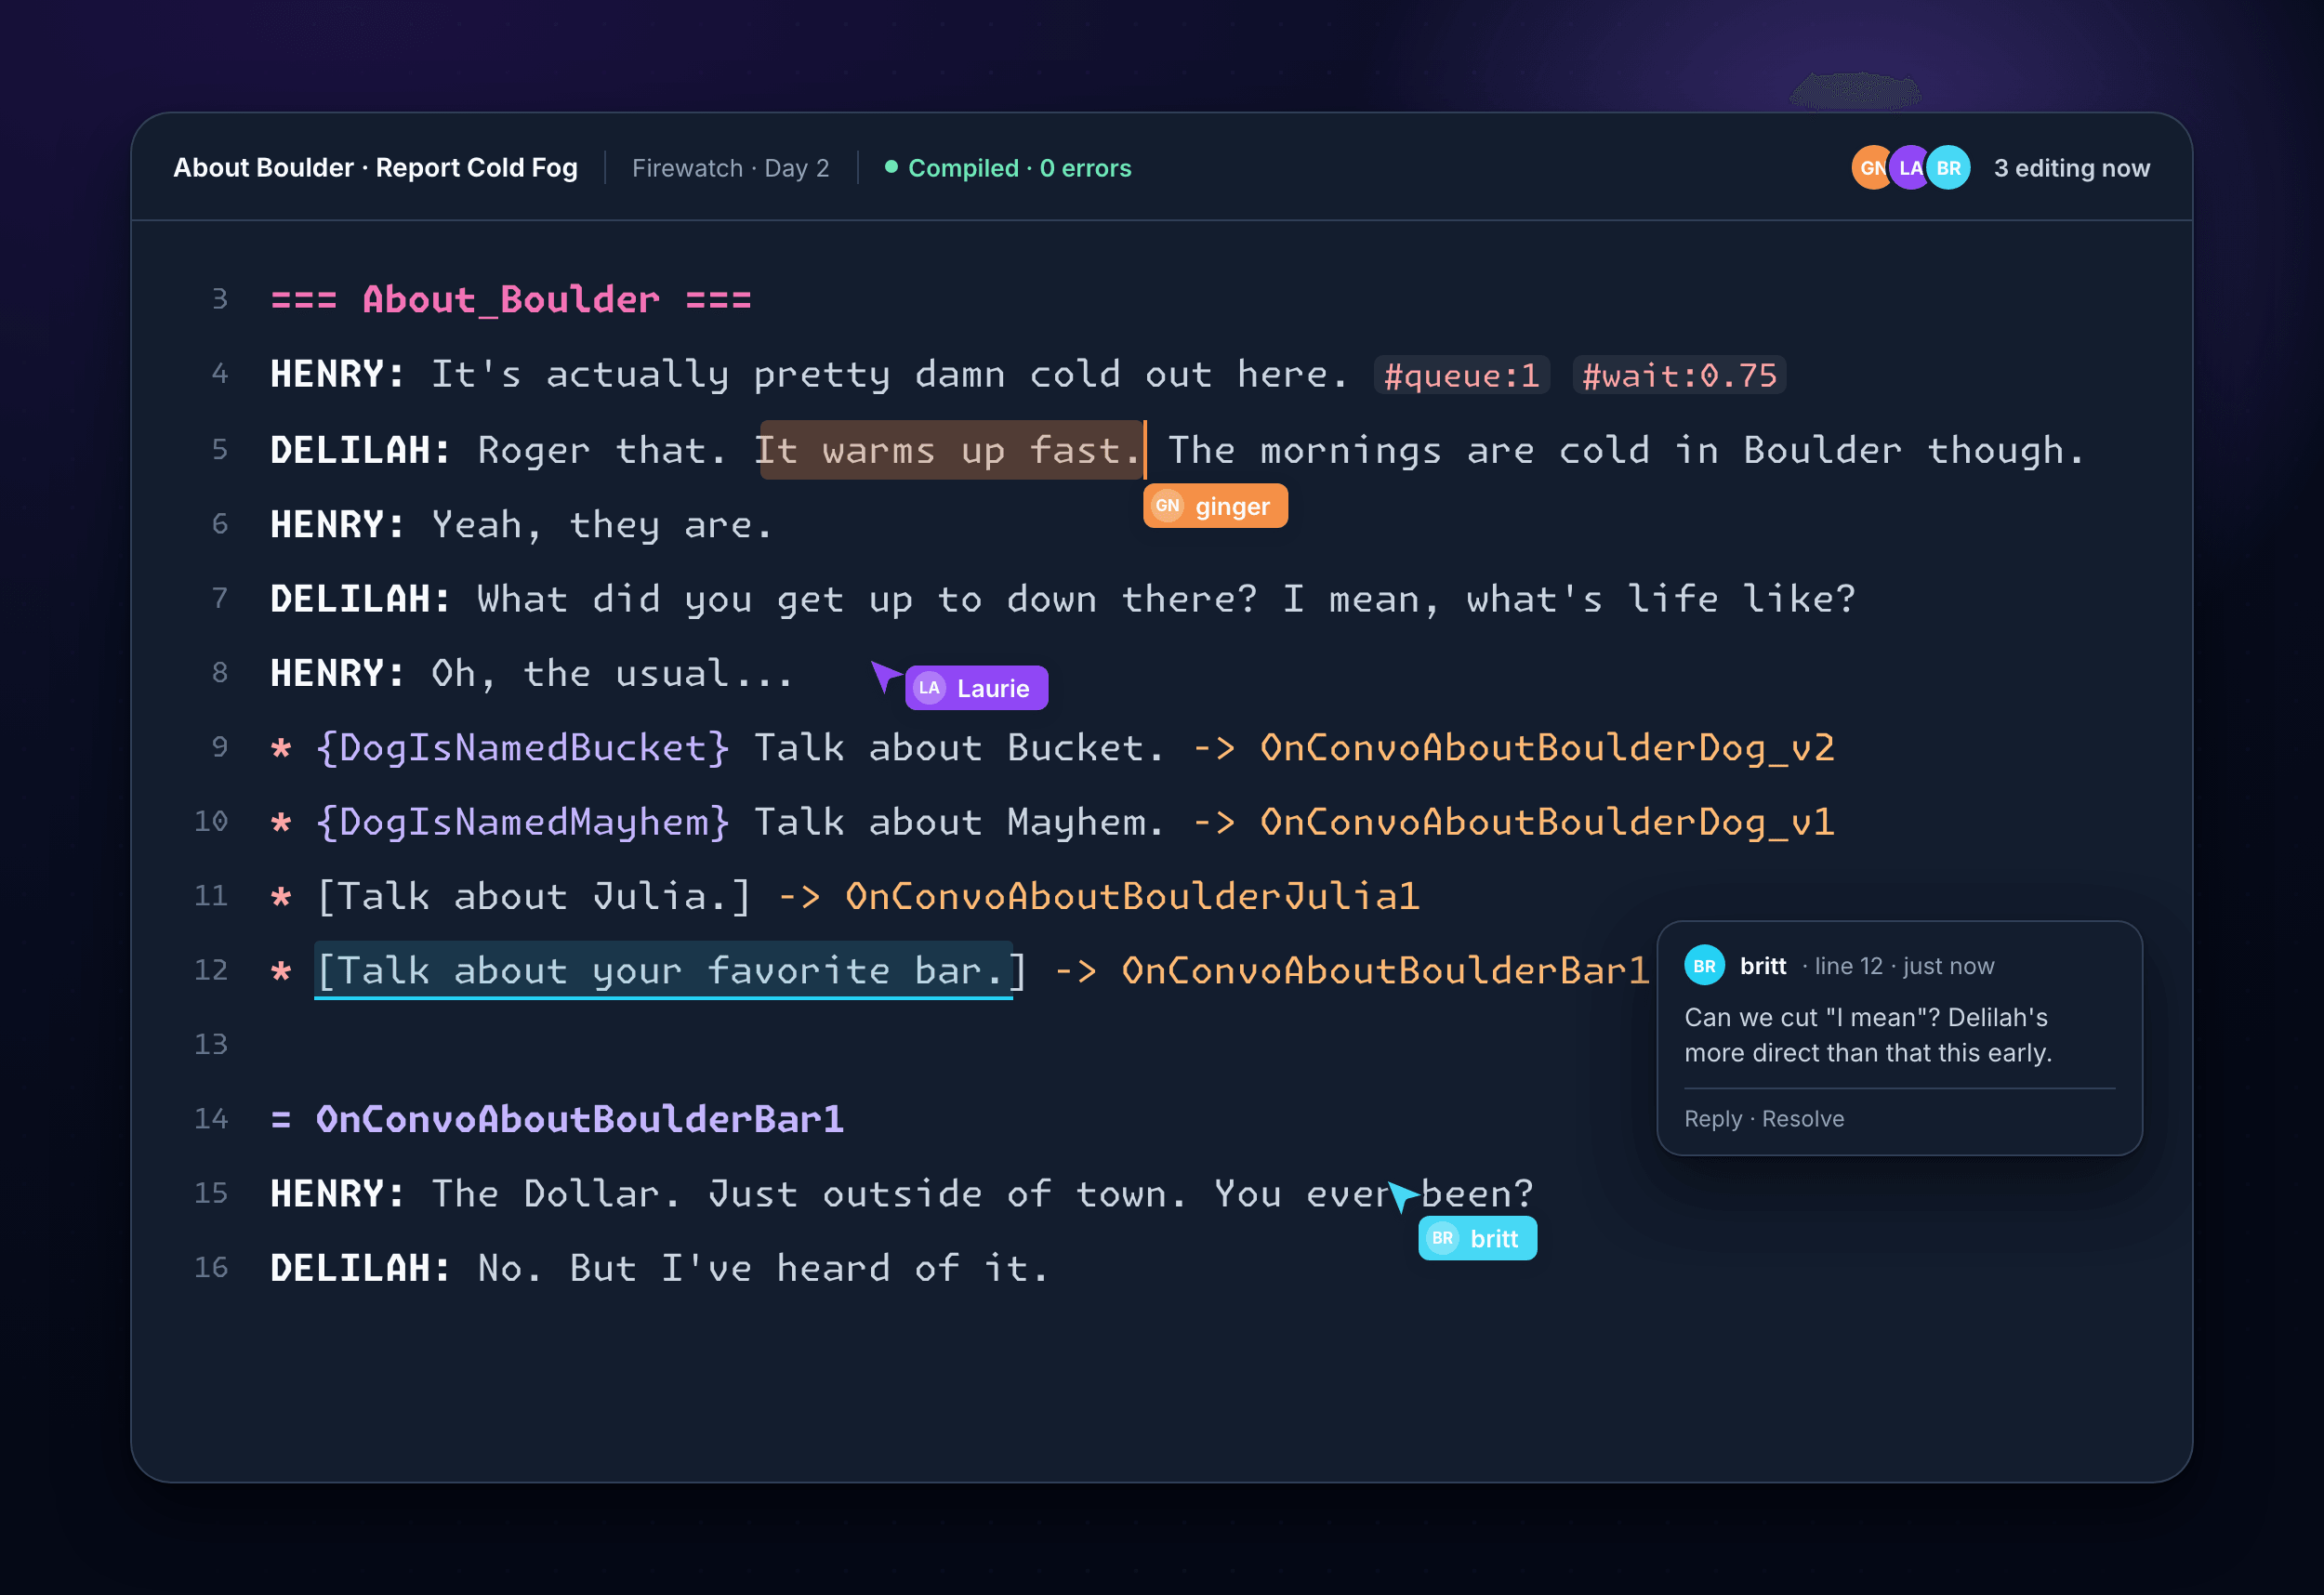Click the '3 editing now' label
The width and height of the screenshot is (2324, 1595).
coord(2071,168)
